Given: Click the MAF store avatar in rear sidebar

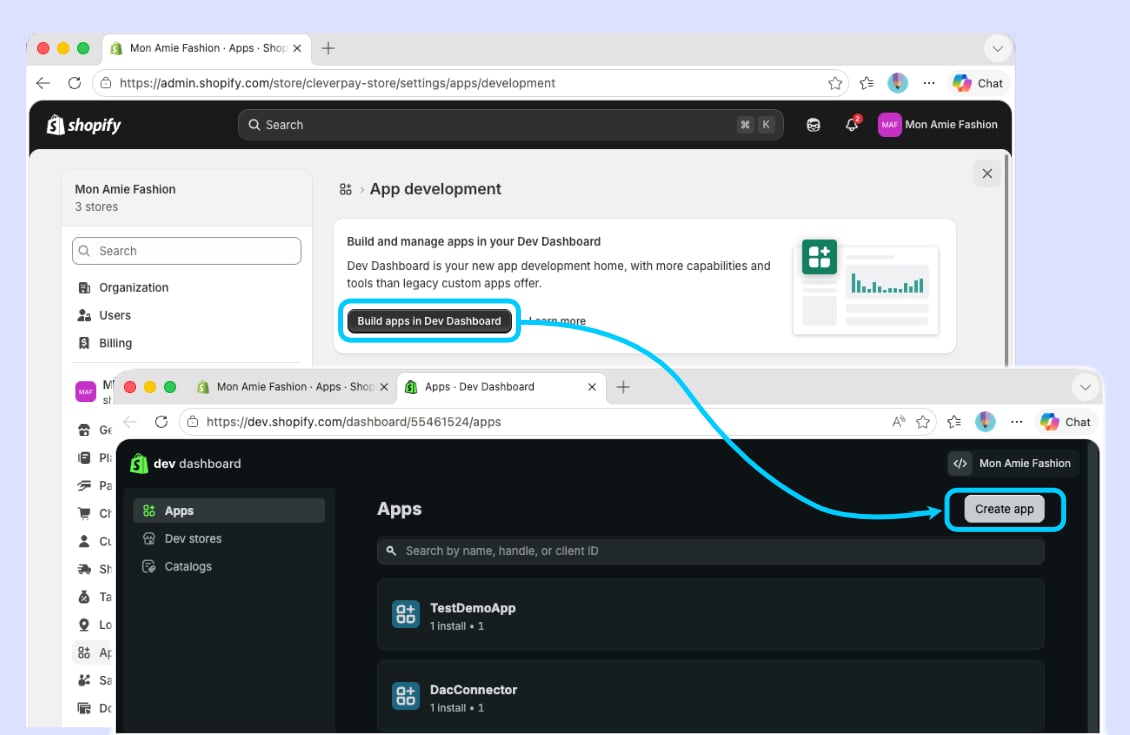Looking at the screenshot, I should [x=86, y=391].
